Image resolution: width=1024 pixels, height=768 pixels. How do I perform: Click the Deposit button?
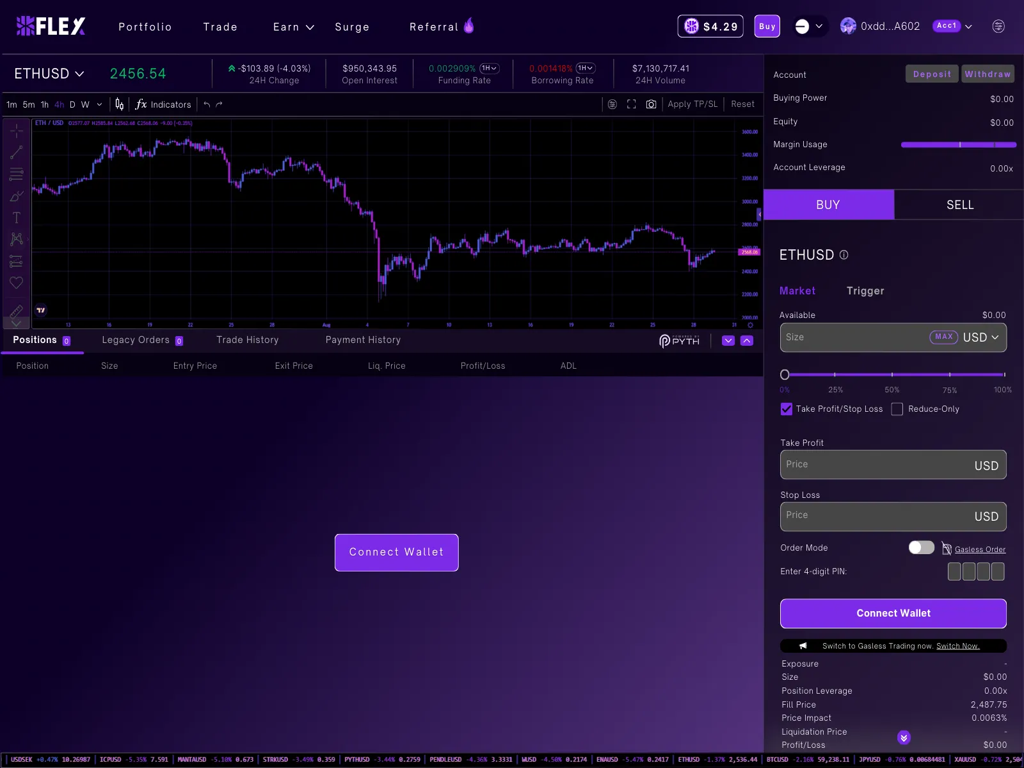(931, 74)
